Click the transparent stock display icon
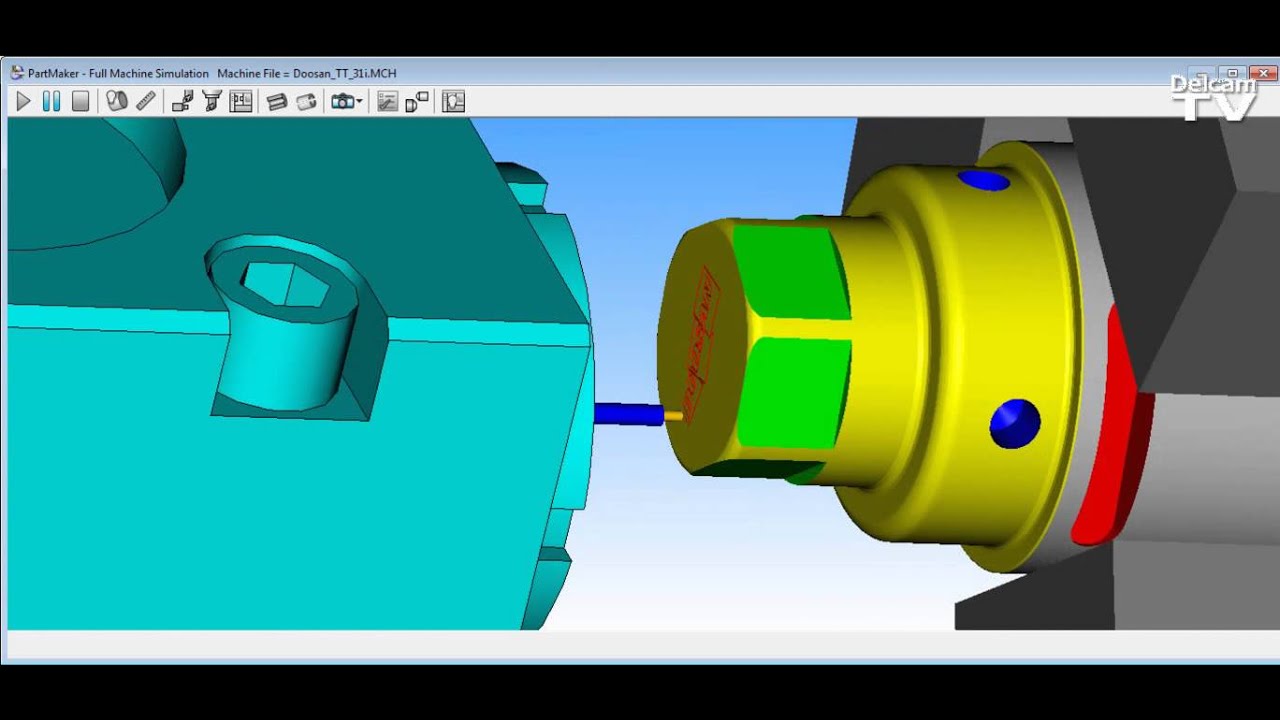The height and width of the screenshot is (720, 1280). coord(306,101)
